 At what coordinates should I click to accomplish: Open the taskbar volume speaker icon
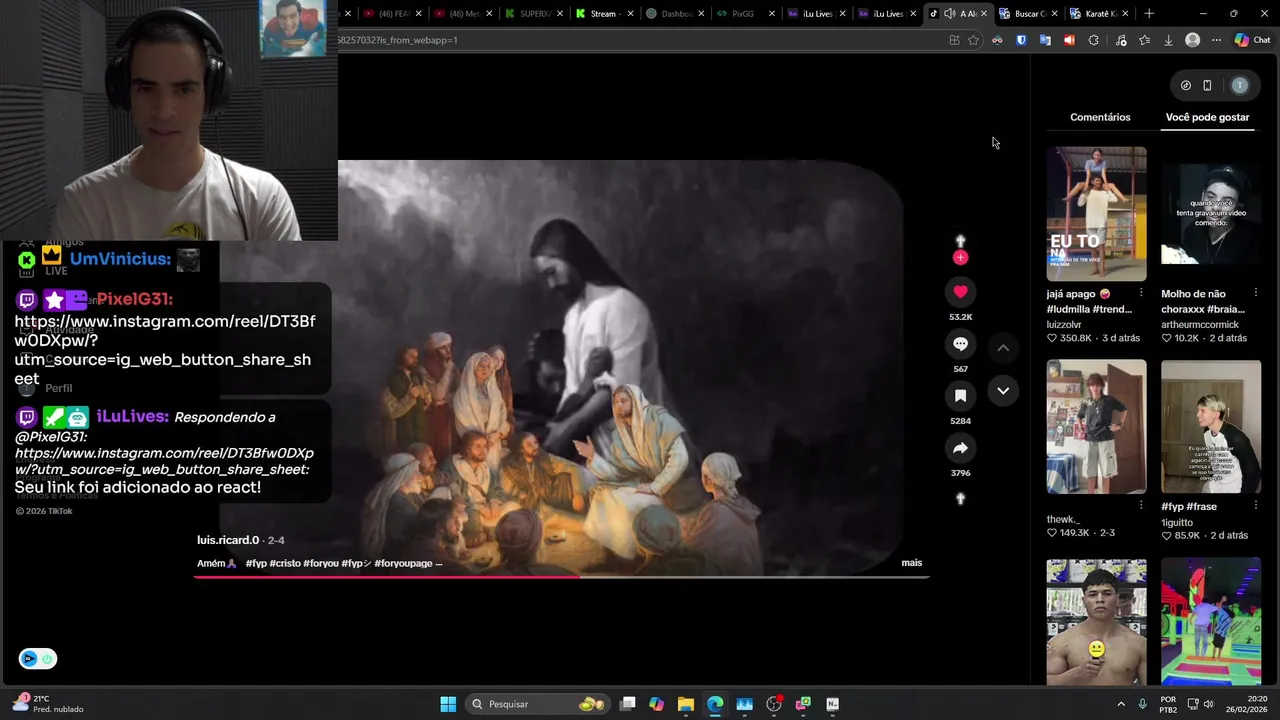pos(1209,704)
